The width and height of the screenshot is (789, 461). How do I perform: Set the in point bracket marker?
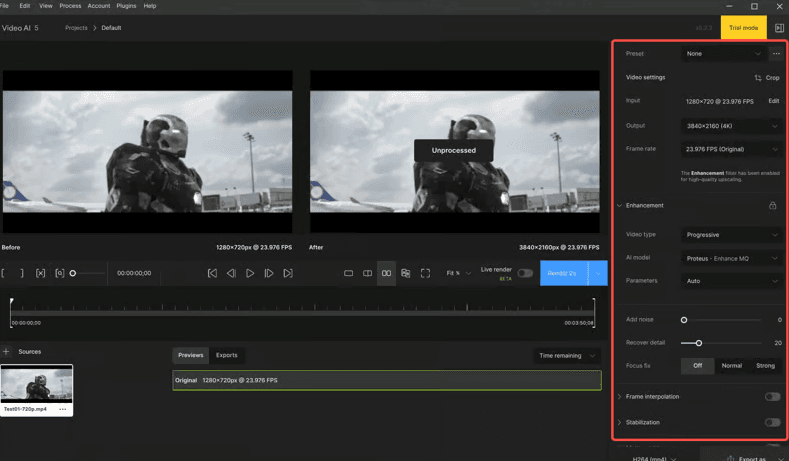[3, 273]
